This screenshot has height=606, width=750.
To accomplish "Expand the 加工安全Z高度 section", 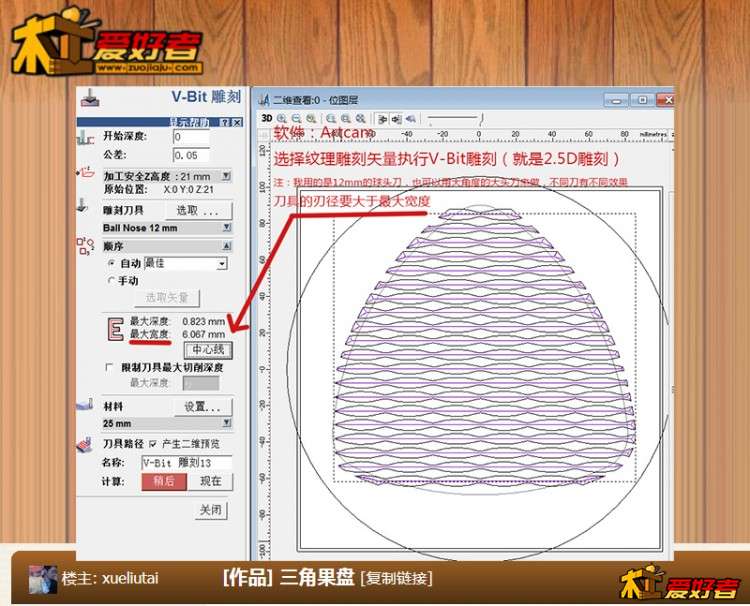I will coord(226,176).
